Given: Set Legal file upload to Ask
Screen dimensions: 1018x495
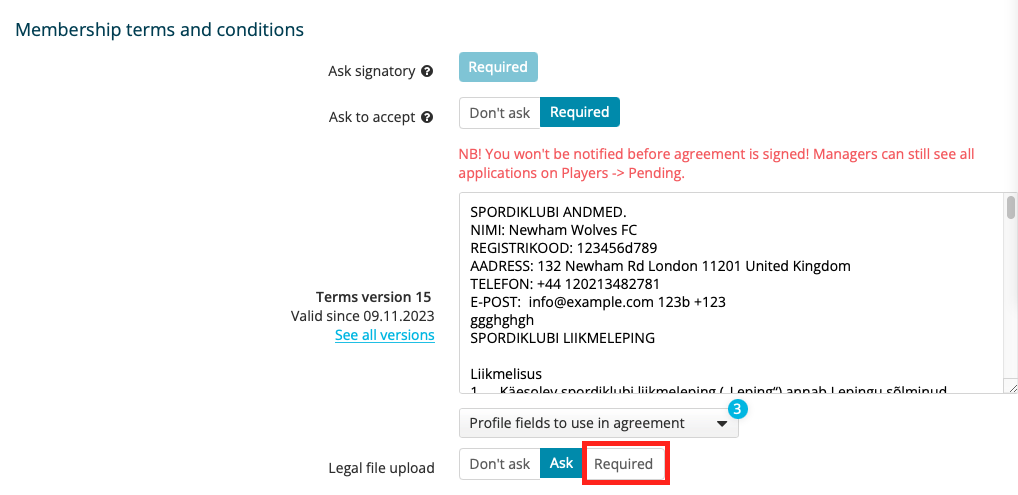Looking at the screenshot, I should (x=561, y=464).
